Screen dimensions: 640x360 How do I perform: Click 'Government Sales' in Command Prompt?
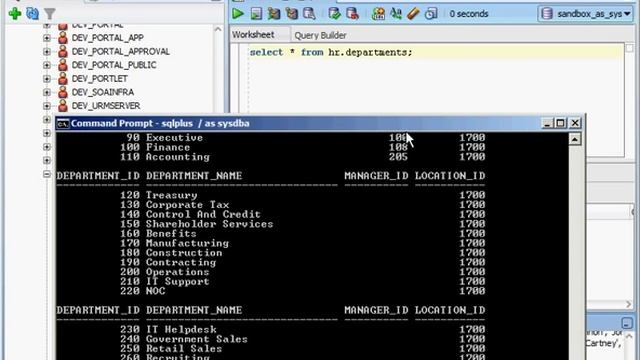click(197, 339)
